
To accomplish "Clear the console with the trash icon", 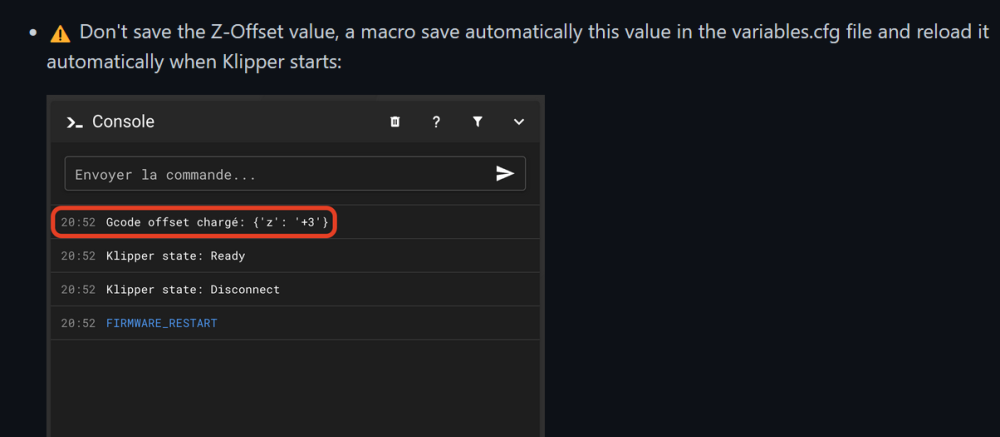I will click(x=395, y=122).
